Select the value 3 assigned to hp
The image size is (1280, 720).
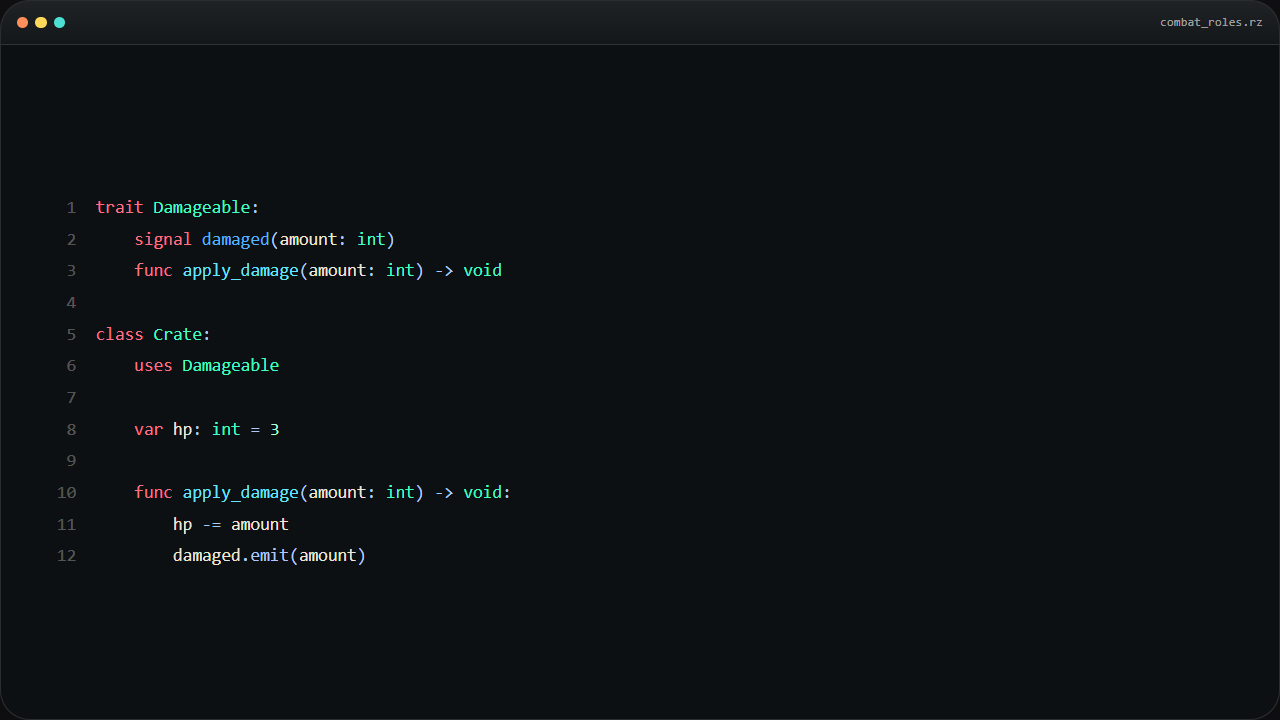275,429
